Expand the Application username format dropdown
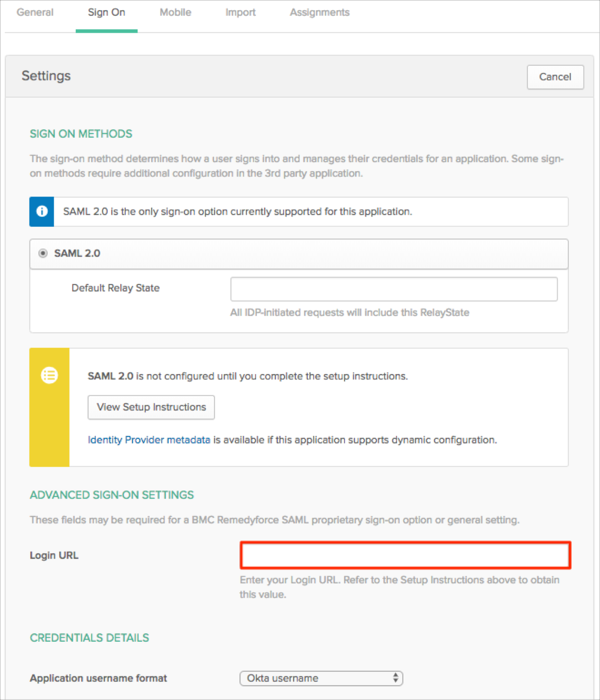The width and height of the screenshot is (600, 700). [321, 678]
